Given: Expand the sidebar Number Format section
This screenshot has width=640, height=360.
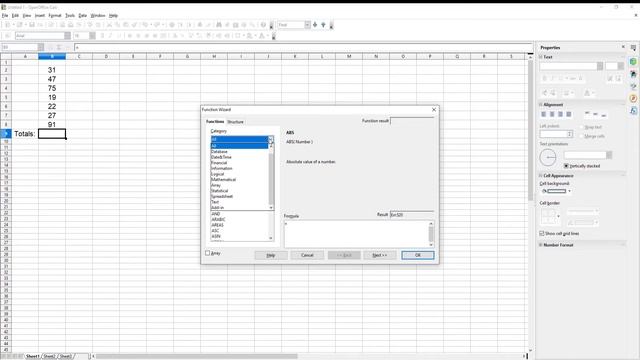Looking at the screenshot, I should click(541, 245).
